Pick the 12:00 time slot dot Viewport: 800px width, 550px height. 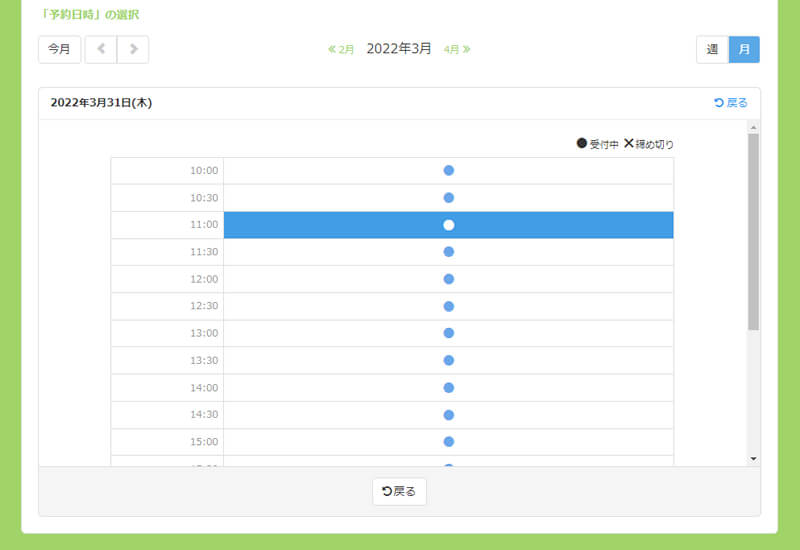[449, 279]
